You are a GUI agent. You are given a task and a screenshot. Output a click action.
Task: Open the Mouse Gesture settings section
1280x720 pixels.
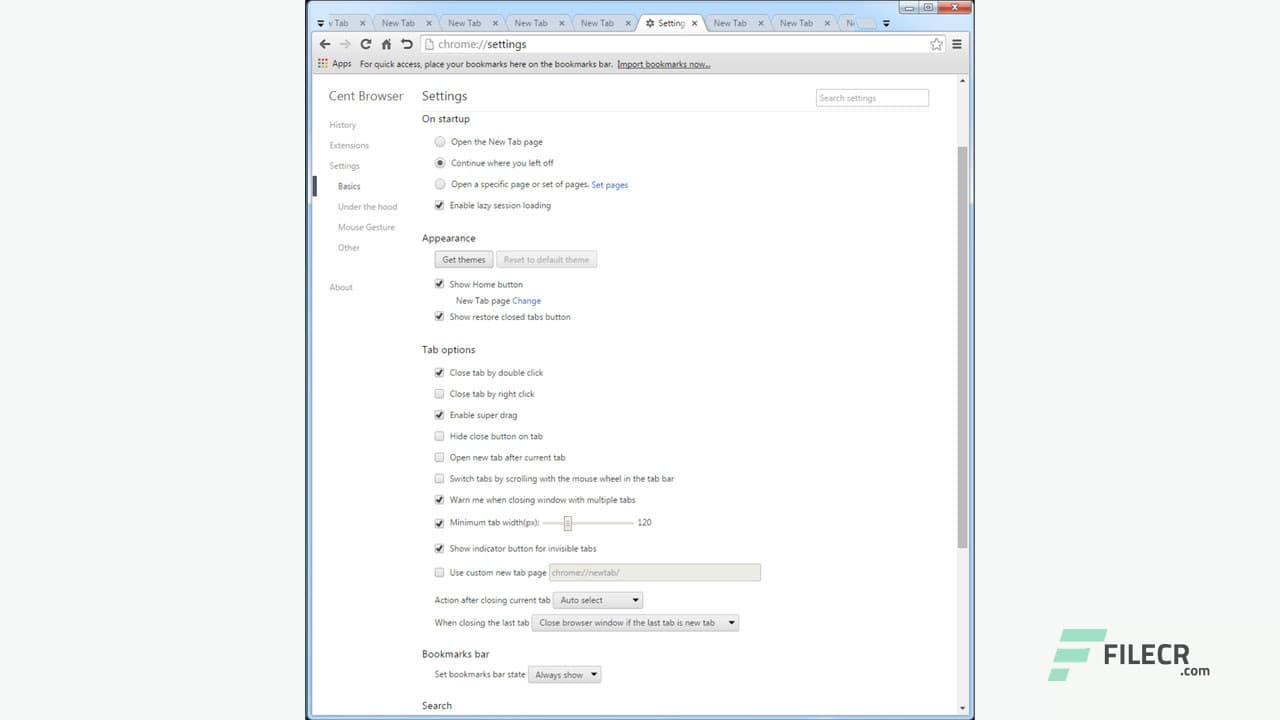click(x=366, y=227)
